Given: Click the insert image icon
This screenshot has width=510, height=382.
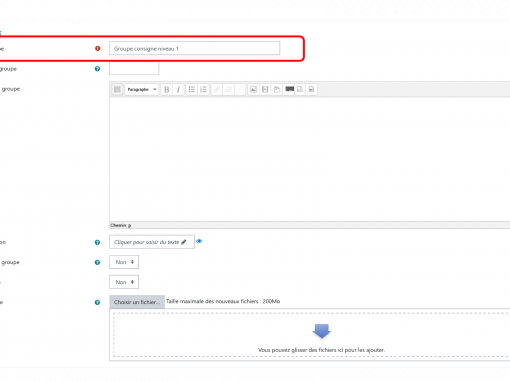Looking at the screenshot, I should pyautogui.click(x=253, y=89).
